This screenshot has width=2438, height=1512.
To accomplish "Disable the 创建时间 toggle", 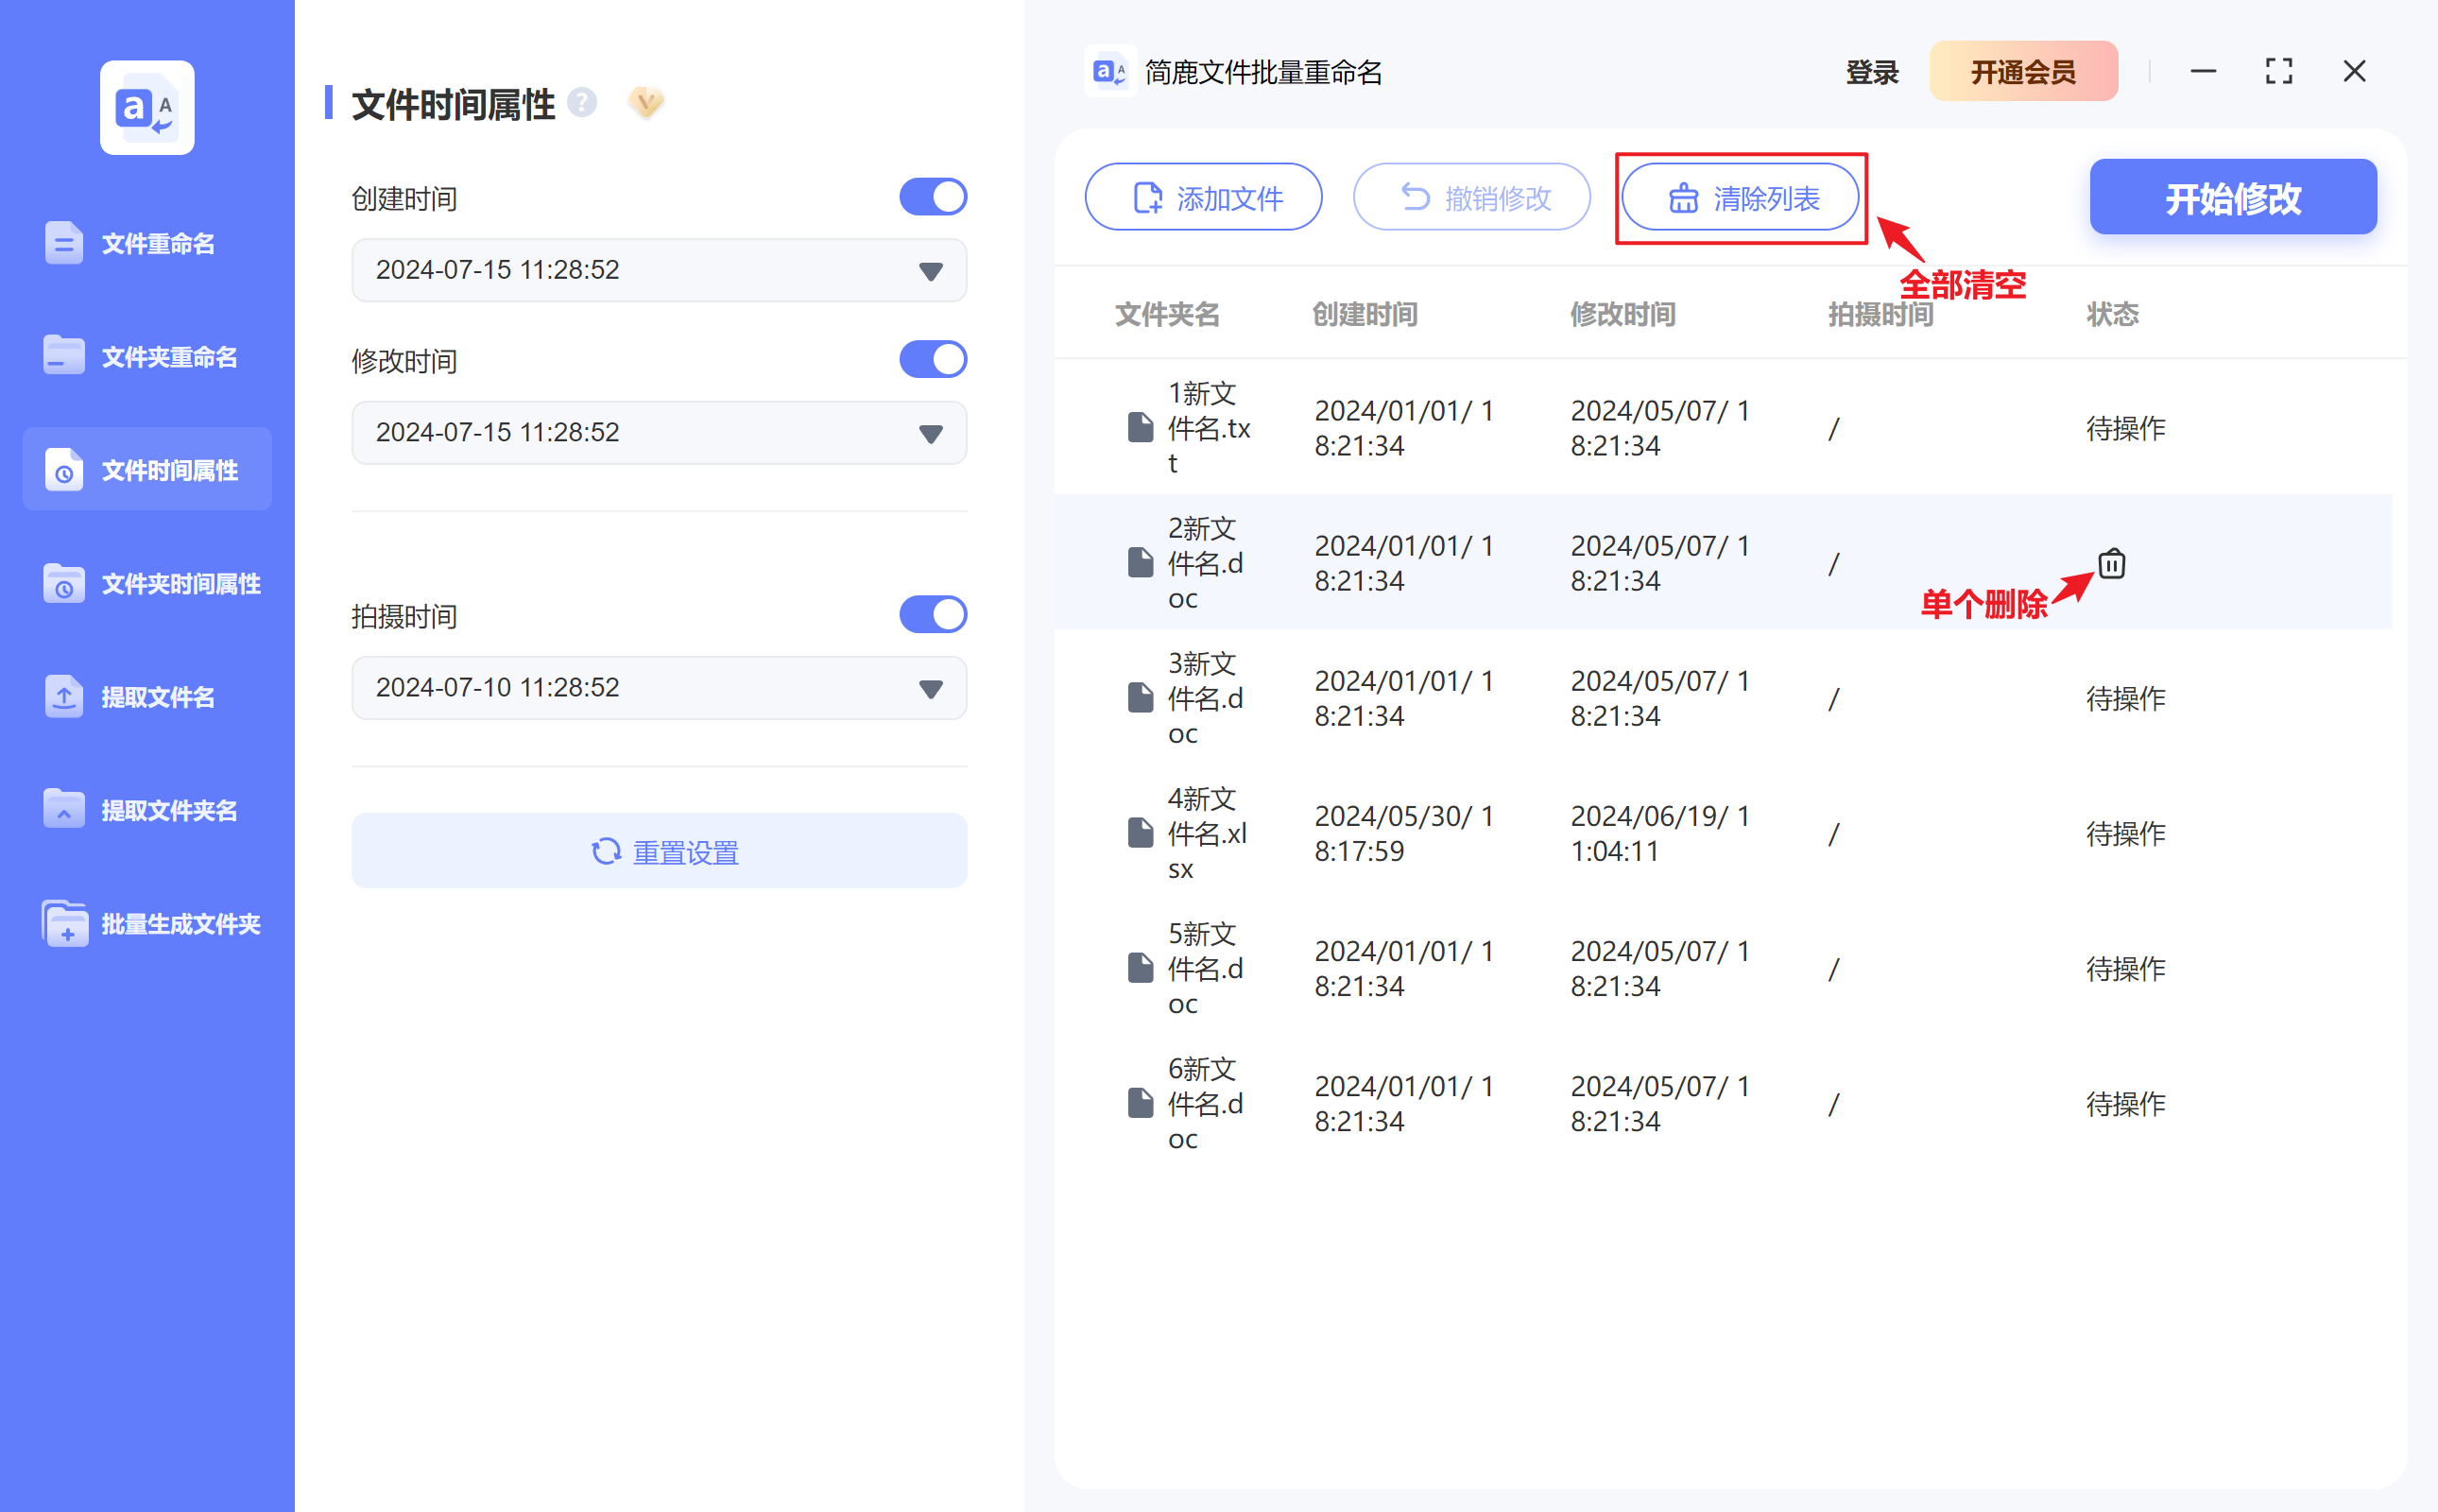I will pos(932,196).
